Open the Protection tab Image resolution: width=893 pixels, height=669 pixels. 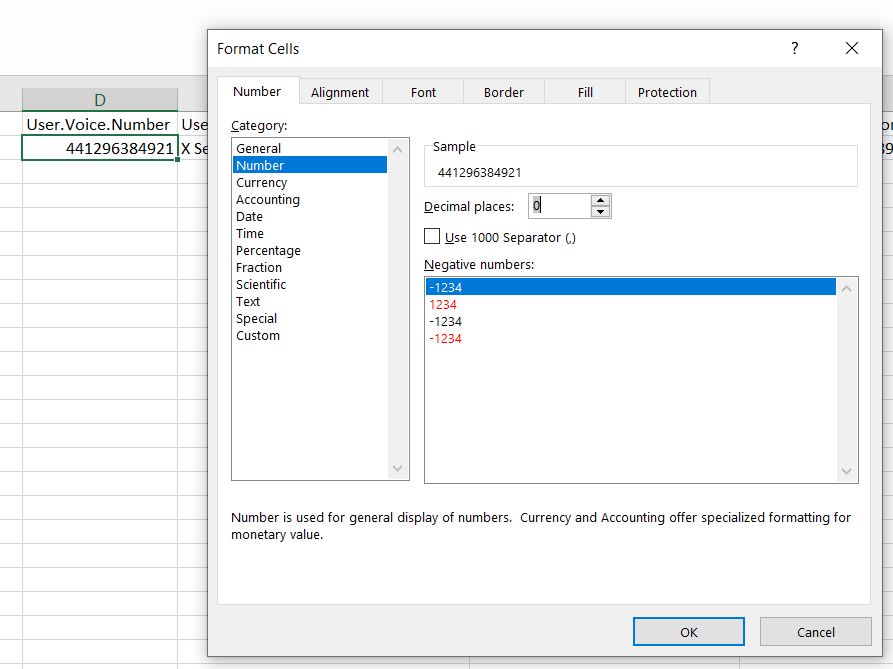pos(667,92)
